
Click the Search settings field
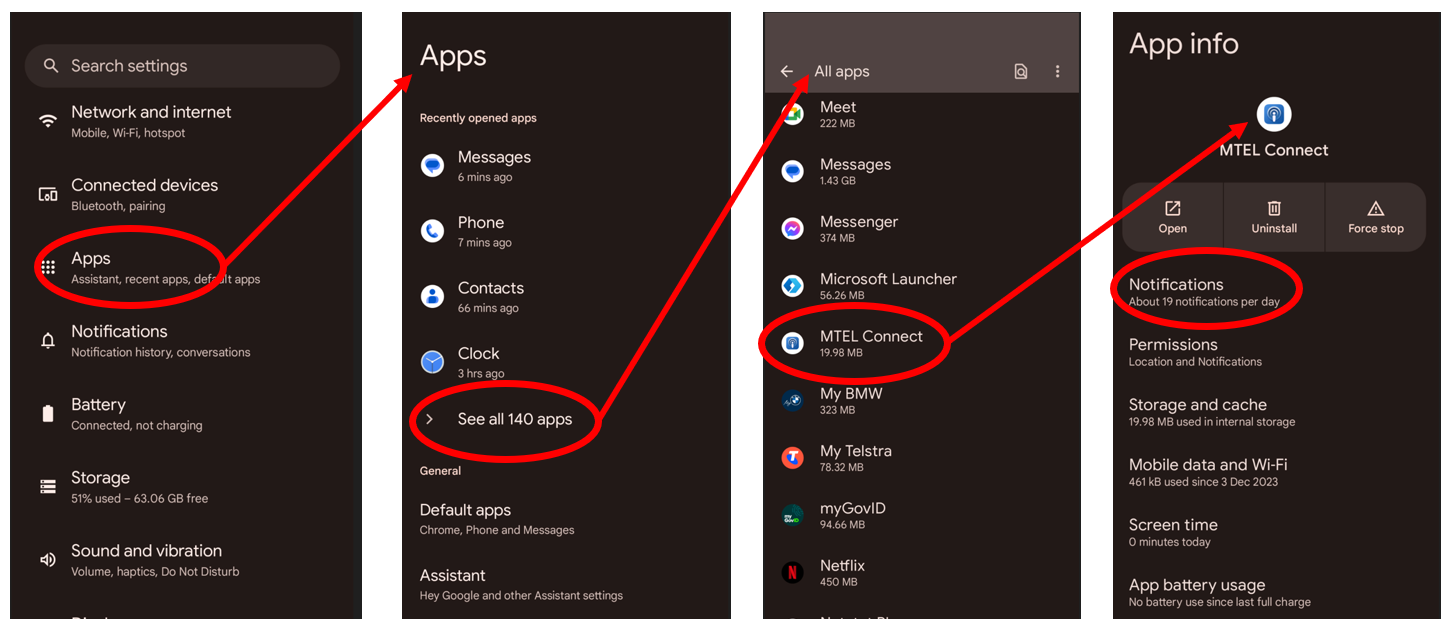(182, 66)
